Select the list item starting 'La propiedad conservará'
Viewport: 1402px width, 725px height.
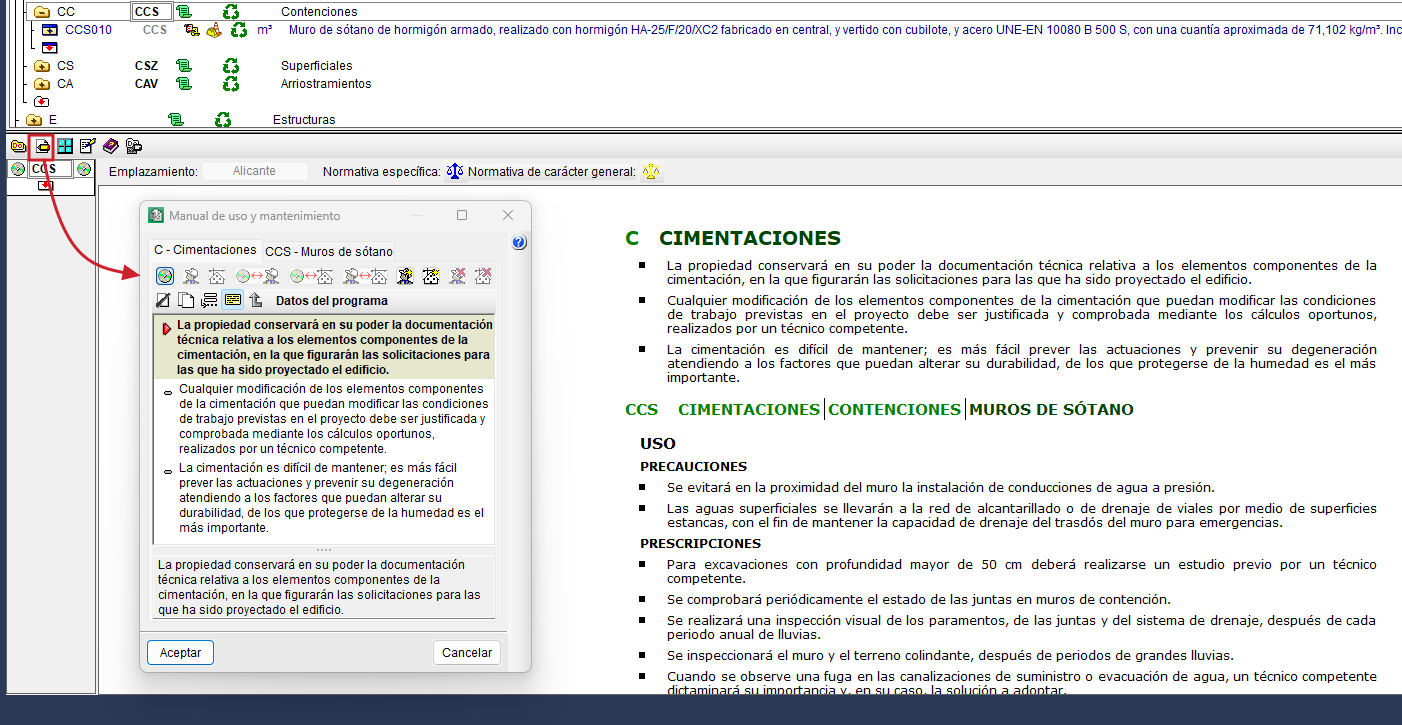(x=324, y=347)
